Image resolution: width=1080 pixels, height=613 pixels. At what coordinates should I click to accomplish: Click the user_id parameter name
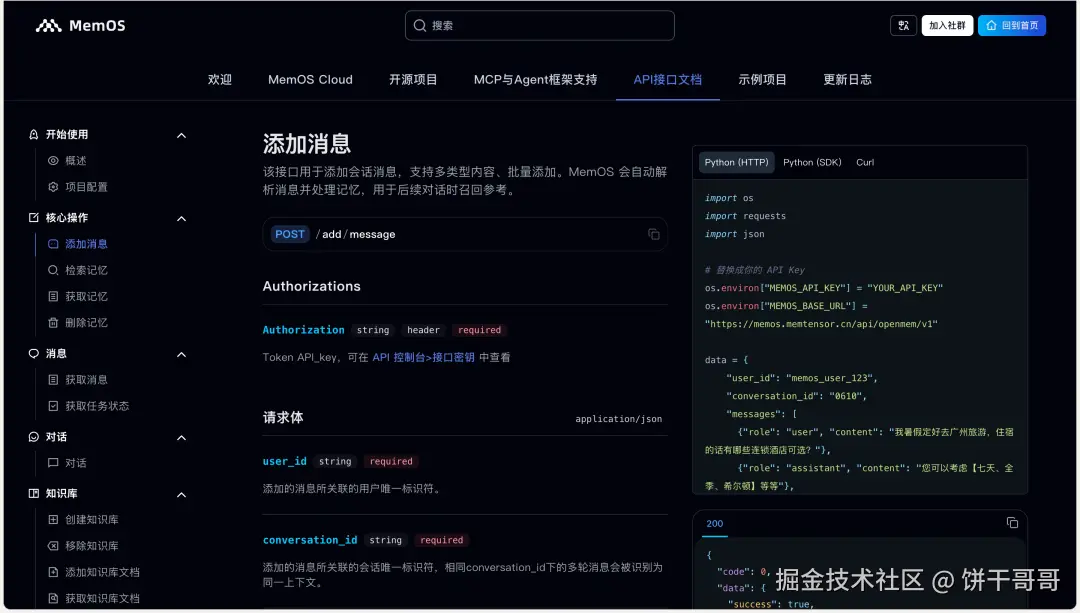[284, 461]
